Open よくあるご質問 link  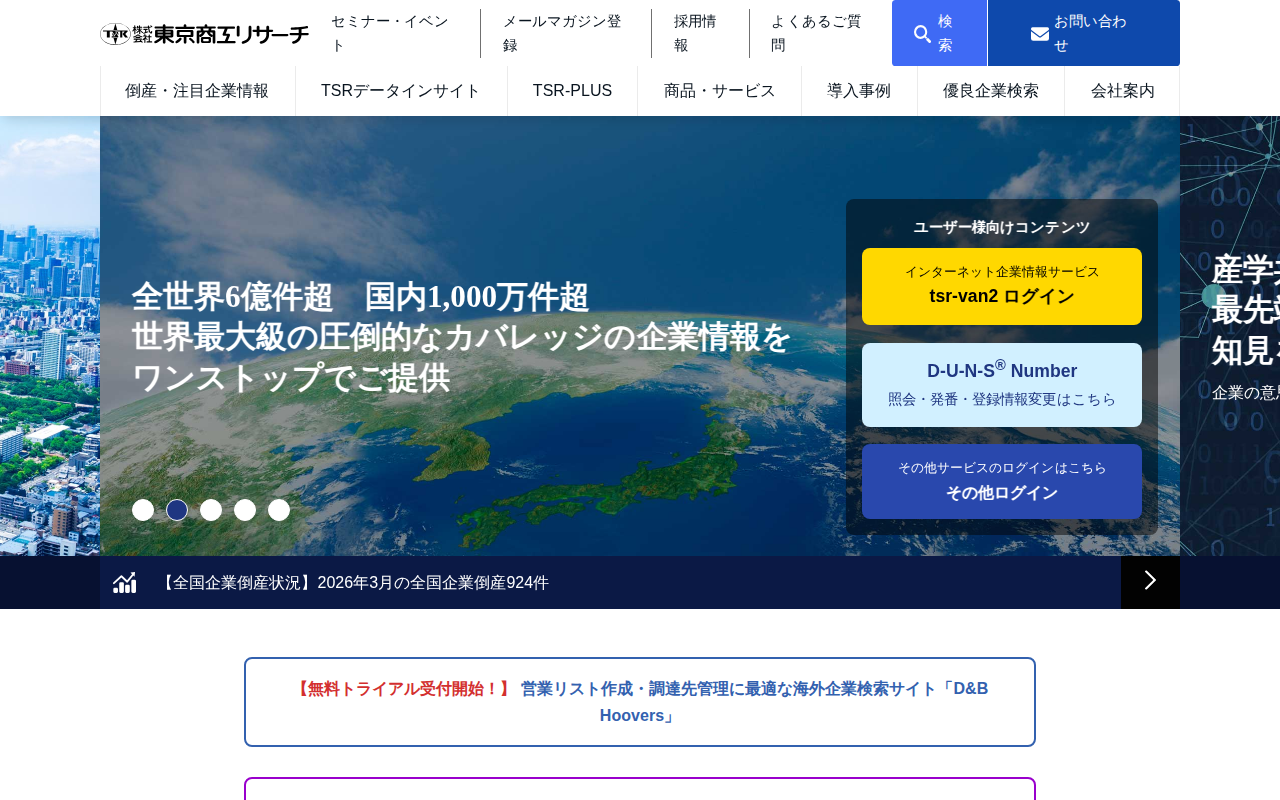click(x=820, y=33)
